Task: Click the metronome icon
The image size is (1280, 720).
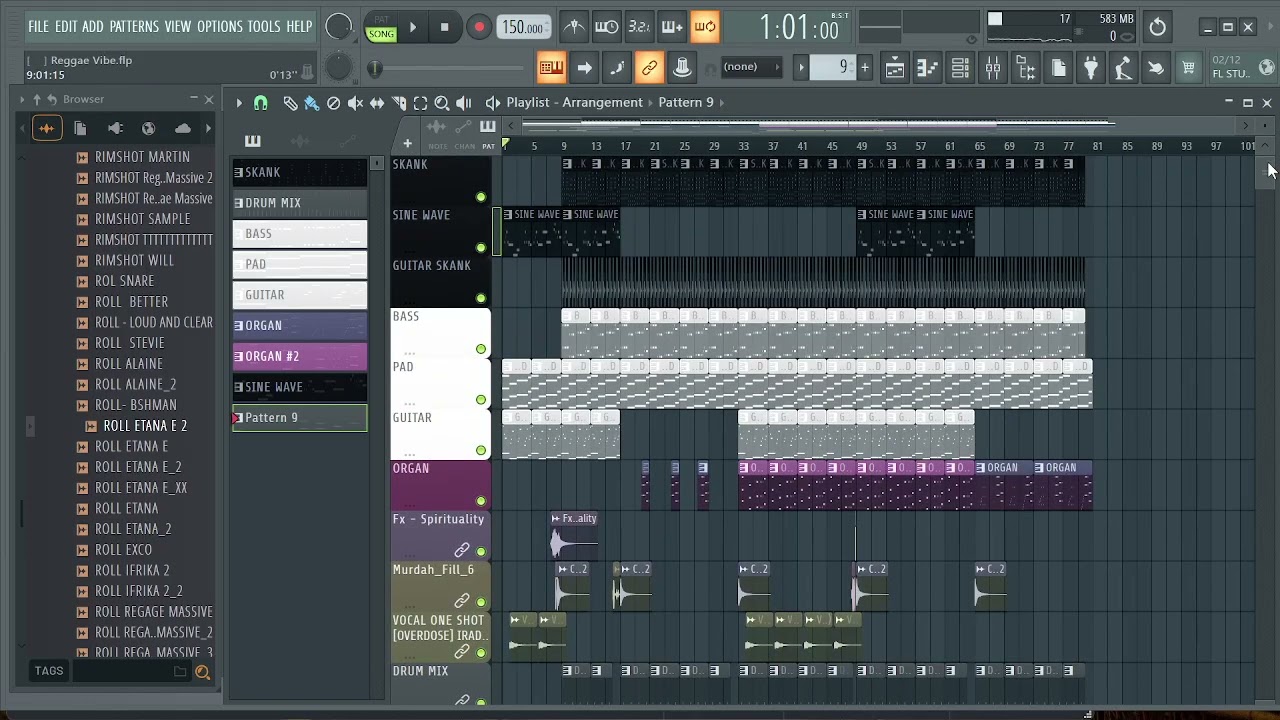Action: pos(574,27)
